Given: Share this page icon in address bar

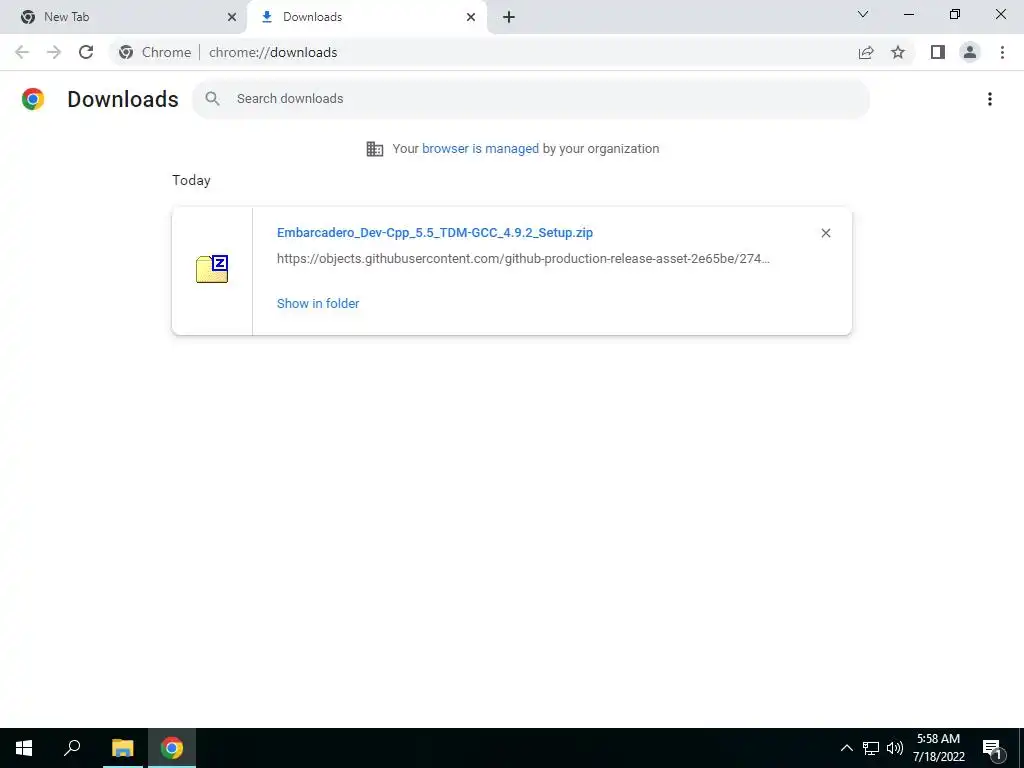Looking at the screenshot, I should coord(866,52).
